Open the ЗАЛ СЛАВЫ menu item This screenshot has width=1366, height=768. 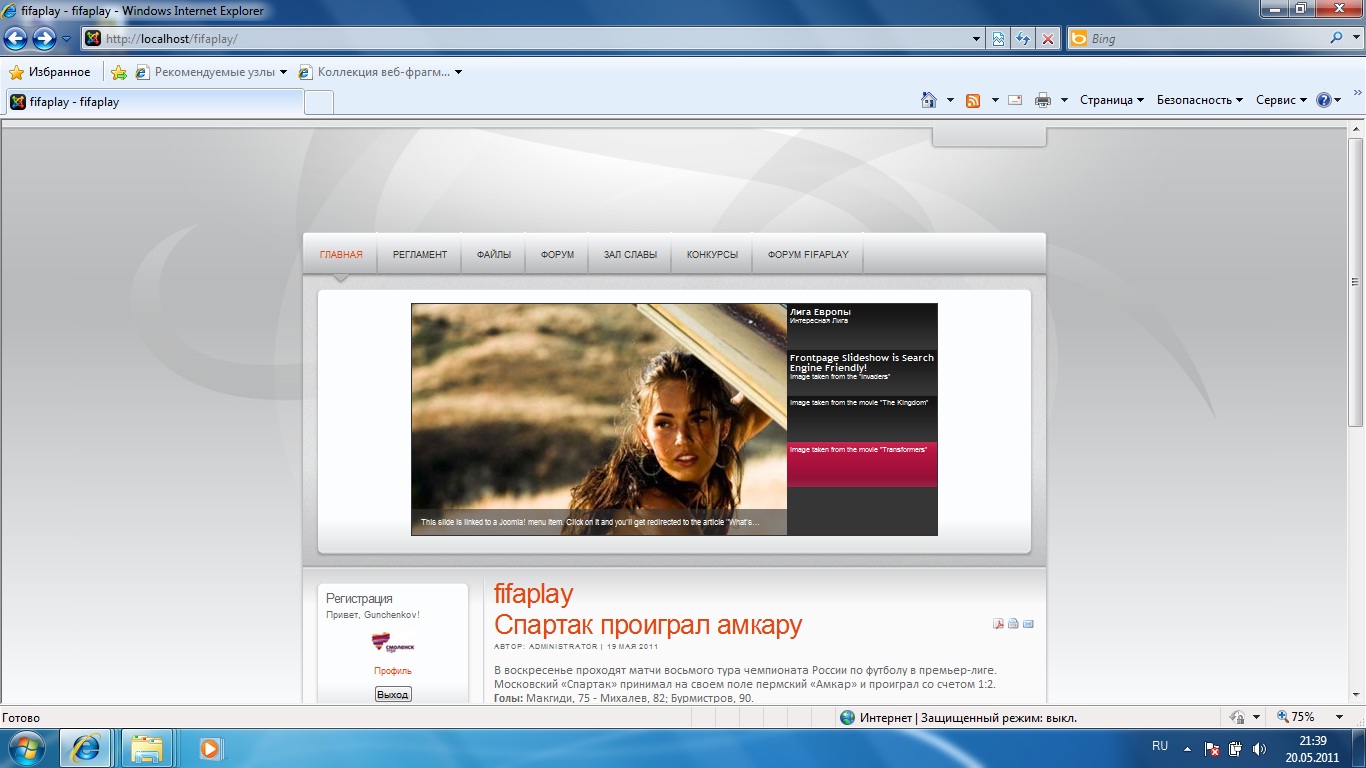(x=630, y=254)
